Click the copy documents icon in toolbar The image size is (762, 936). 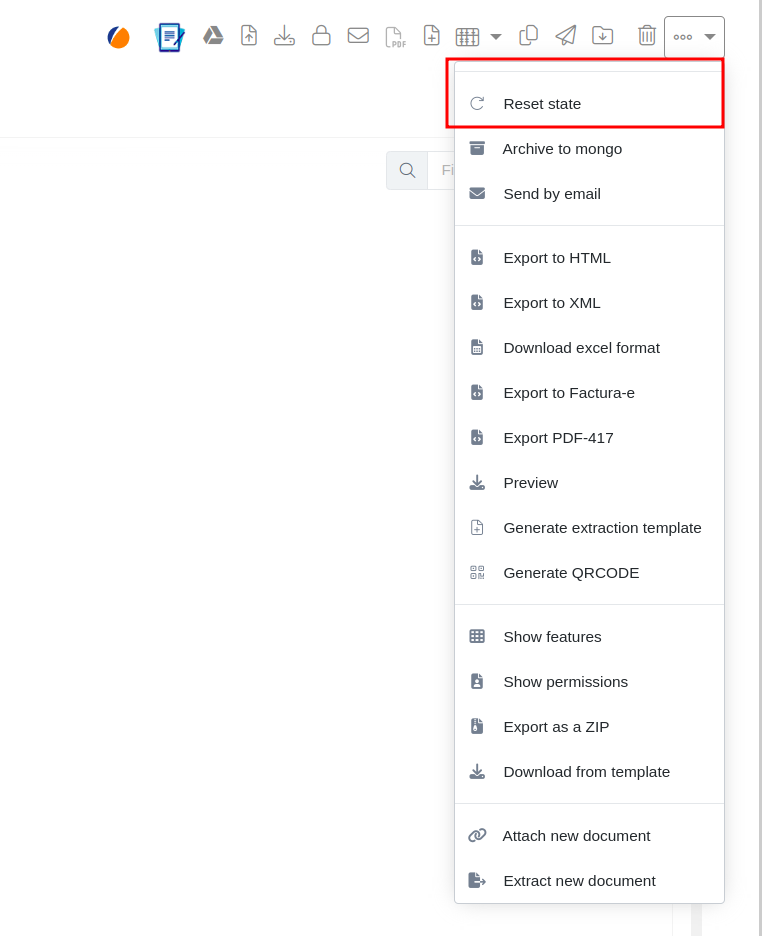528,36
